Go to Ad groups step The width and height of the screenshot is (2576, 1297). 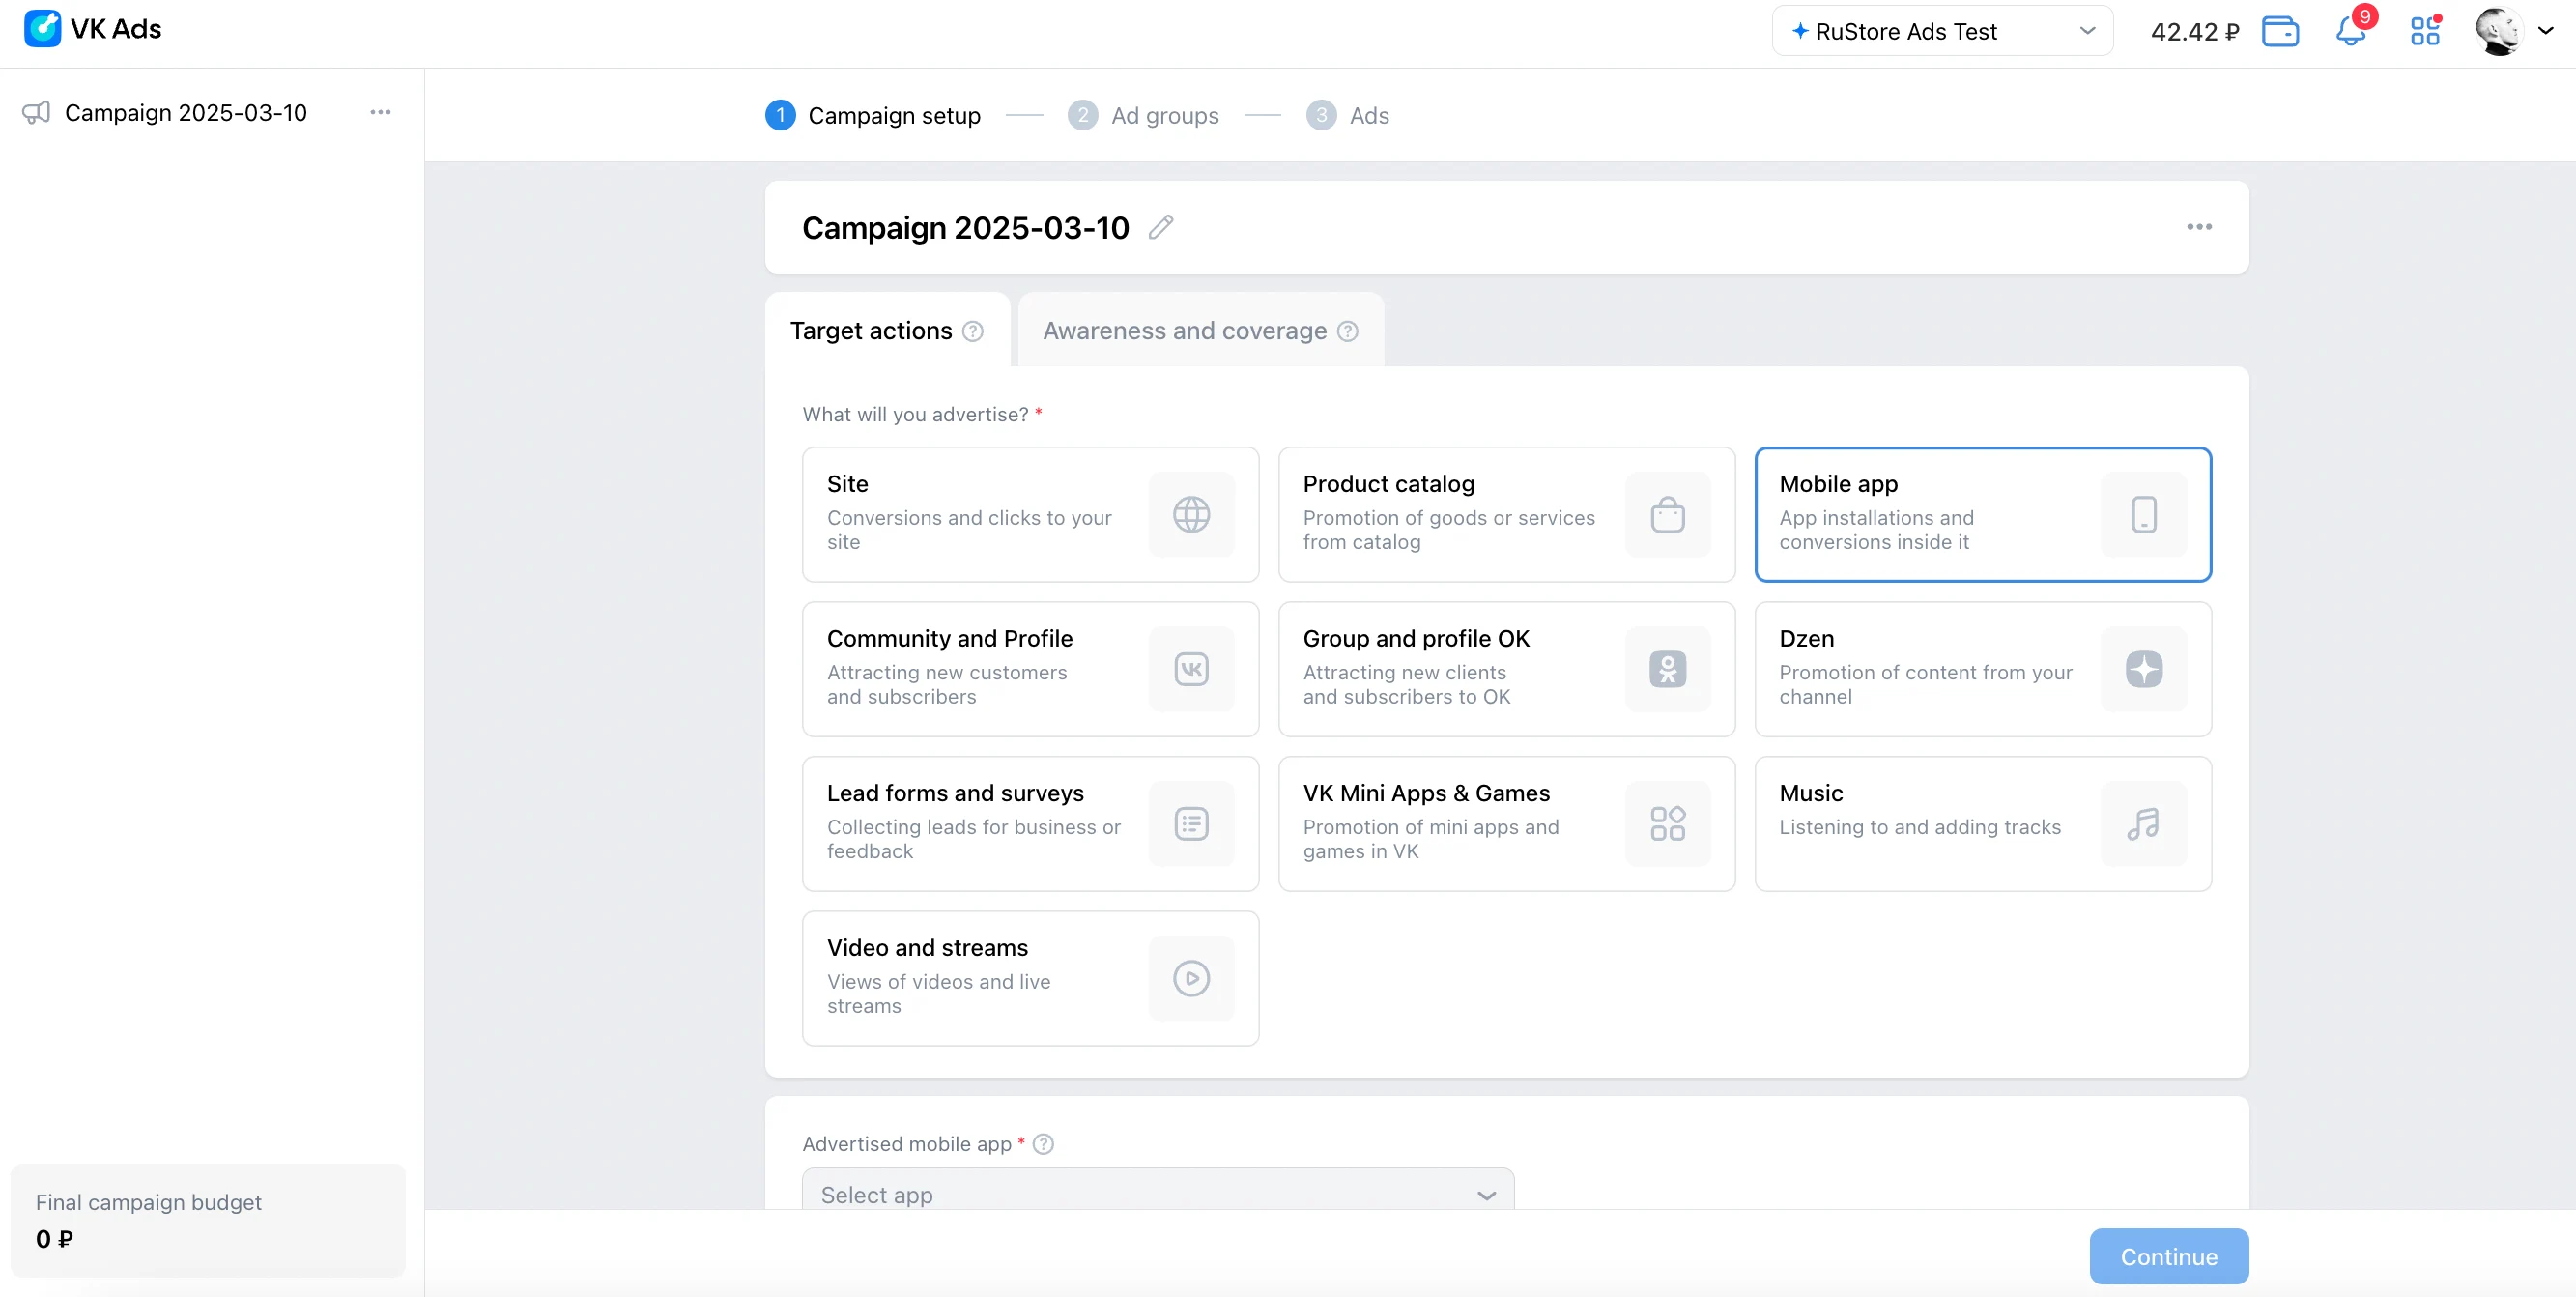(1143, 116)
